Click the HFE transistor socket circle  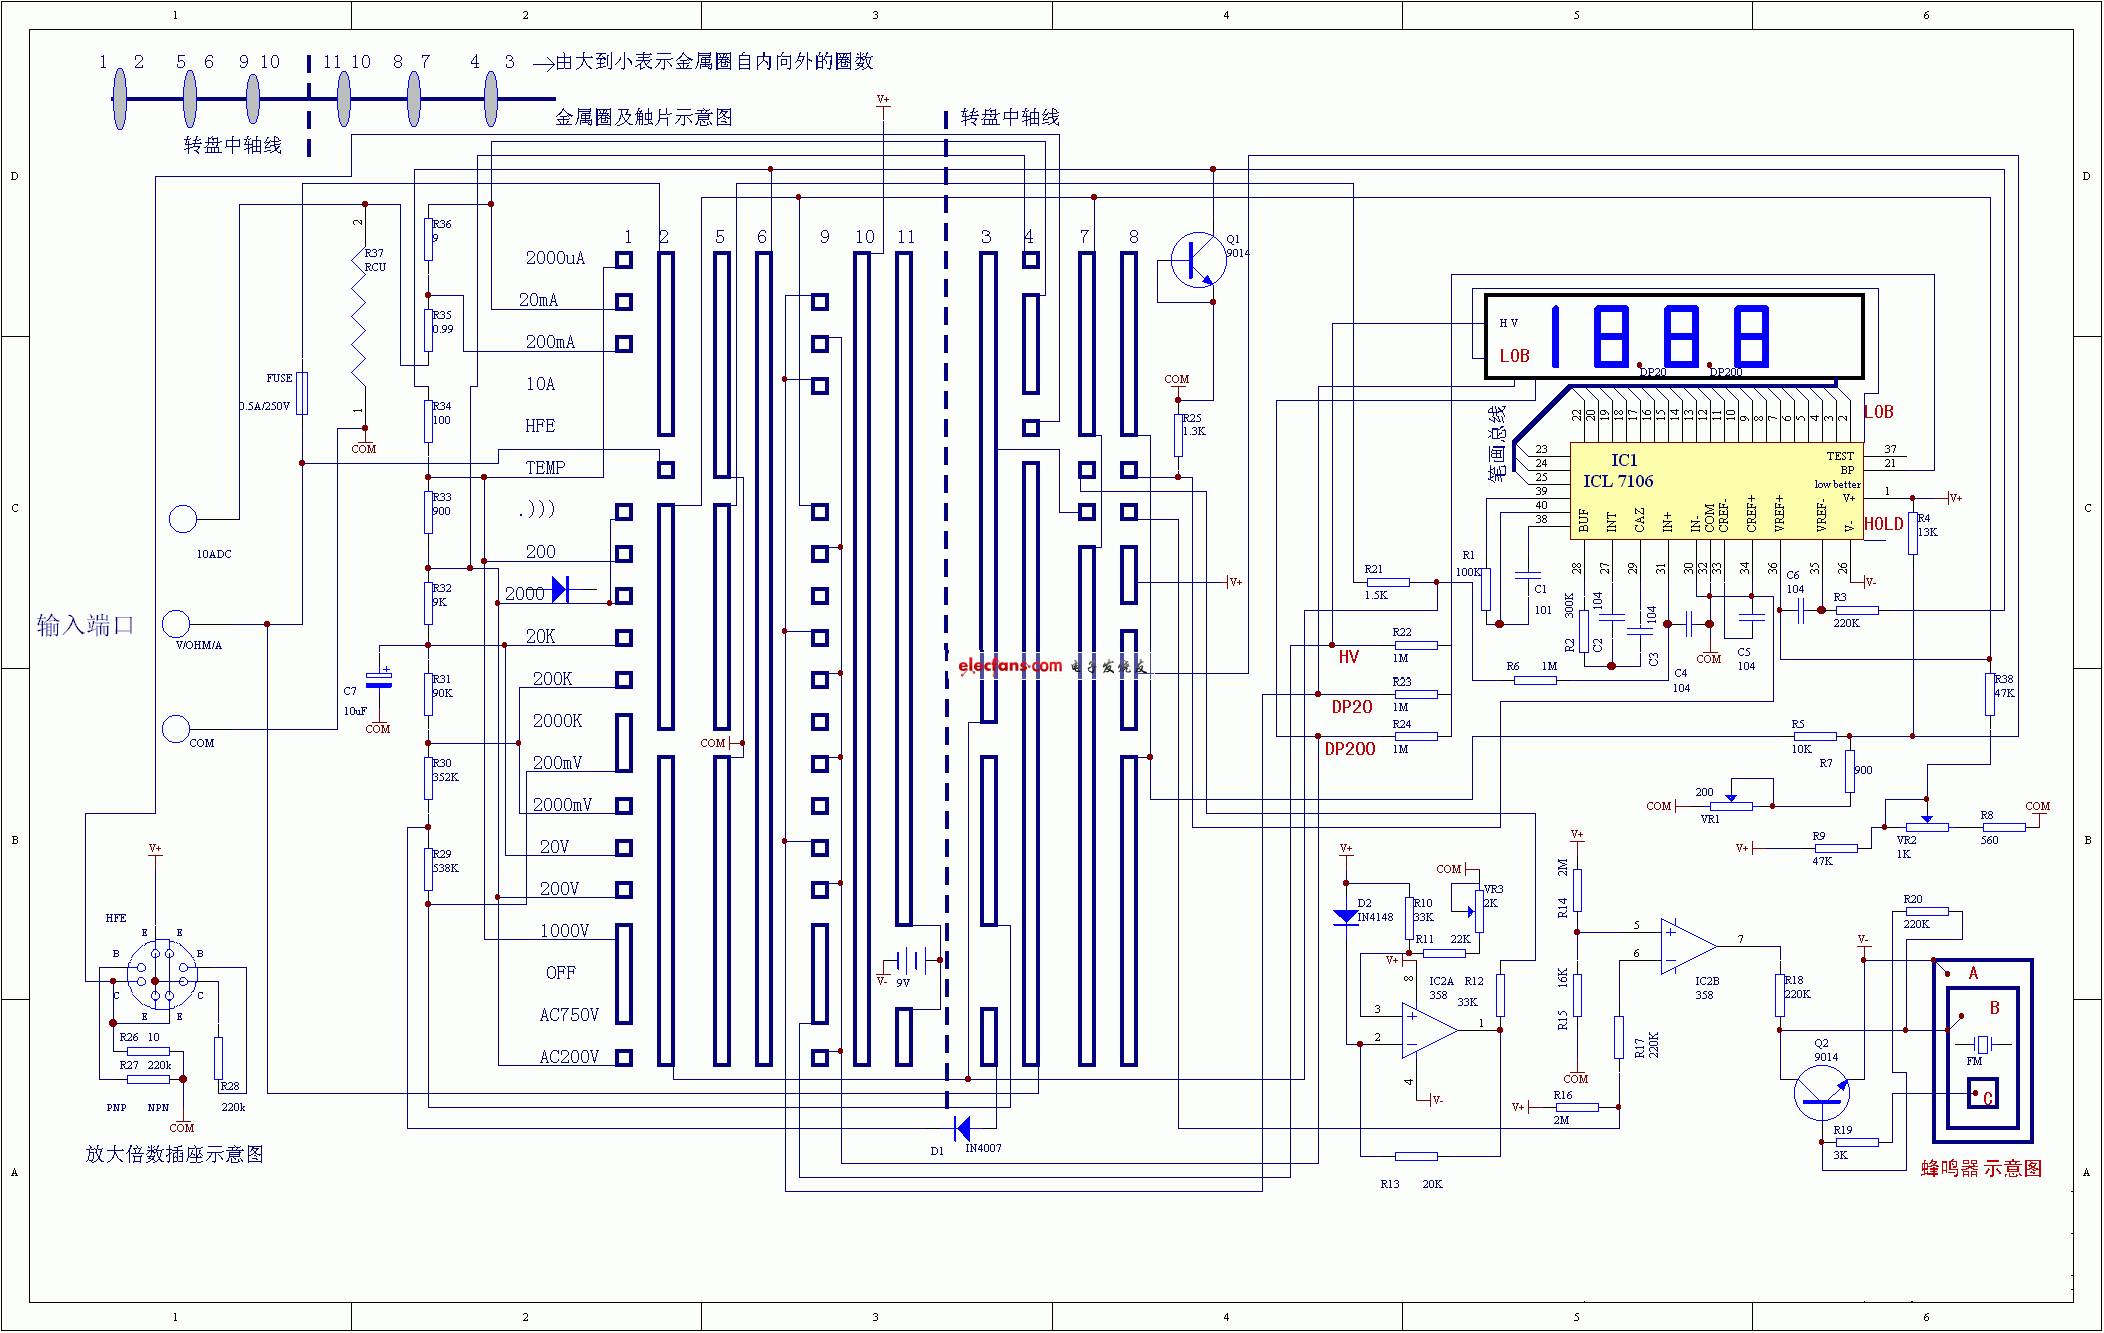161,975
